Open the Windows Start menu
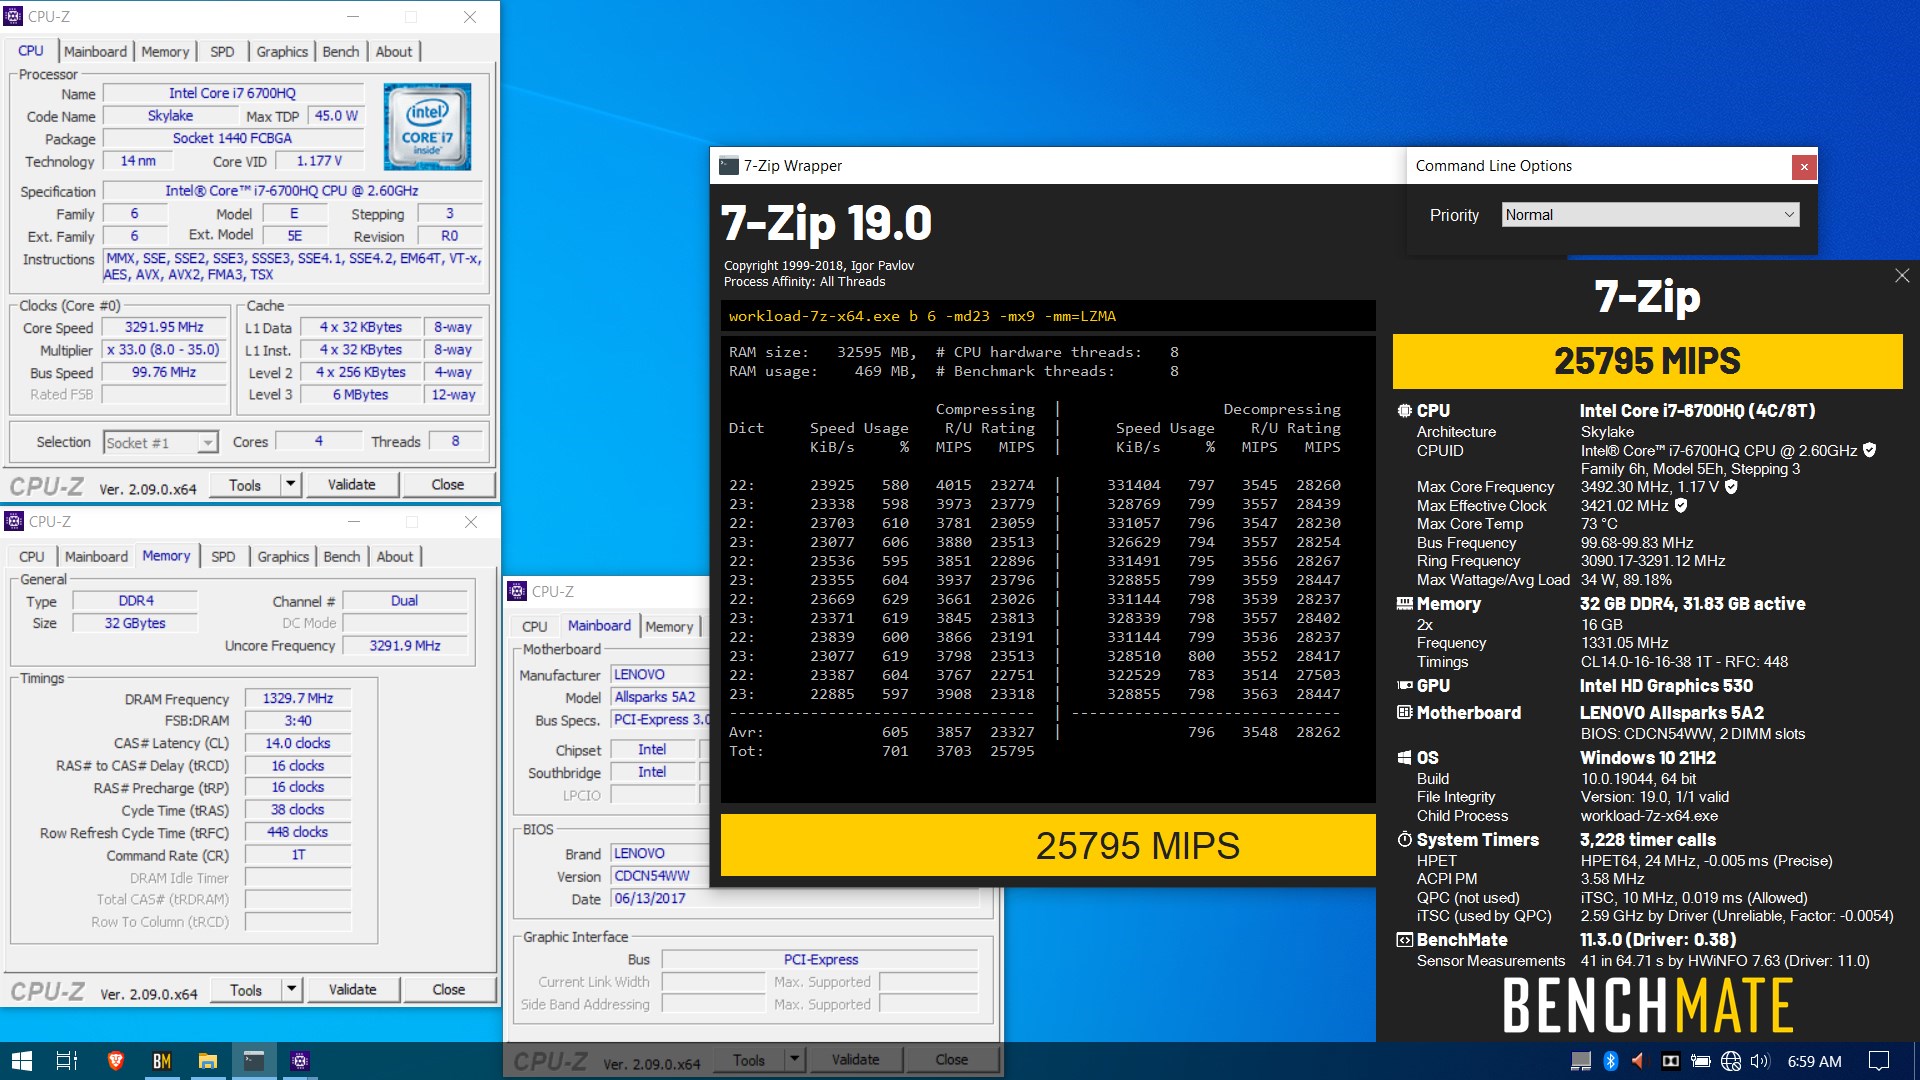Viewport: 1920px width, 1080px height. point(22,1061)
